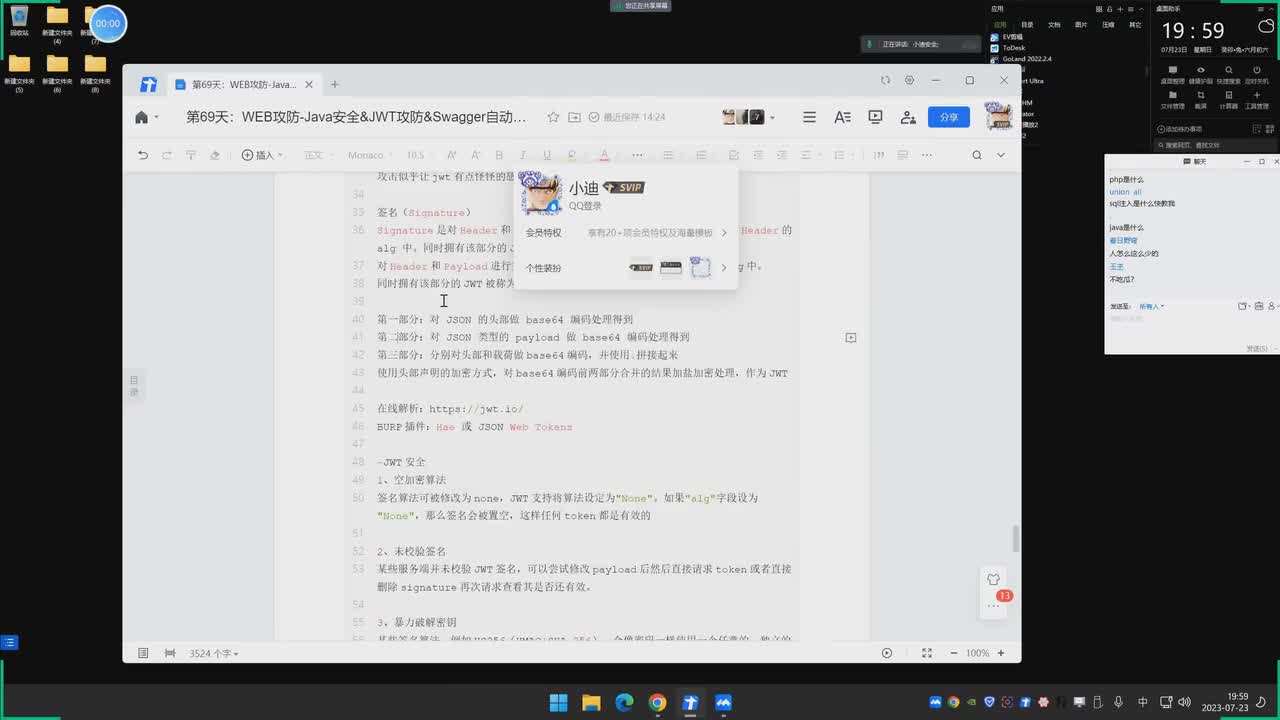The image size is (1280, 720).
Task: Open File Explorer from taskbar
Action: click(x=591, y=702)
